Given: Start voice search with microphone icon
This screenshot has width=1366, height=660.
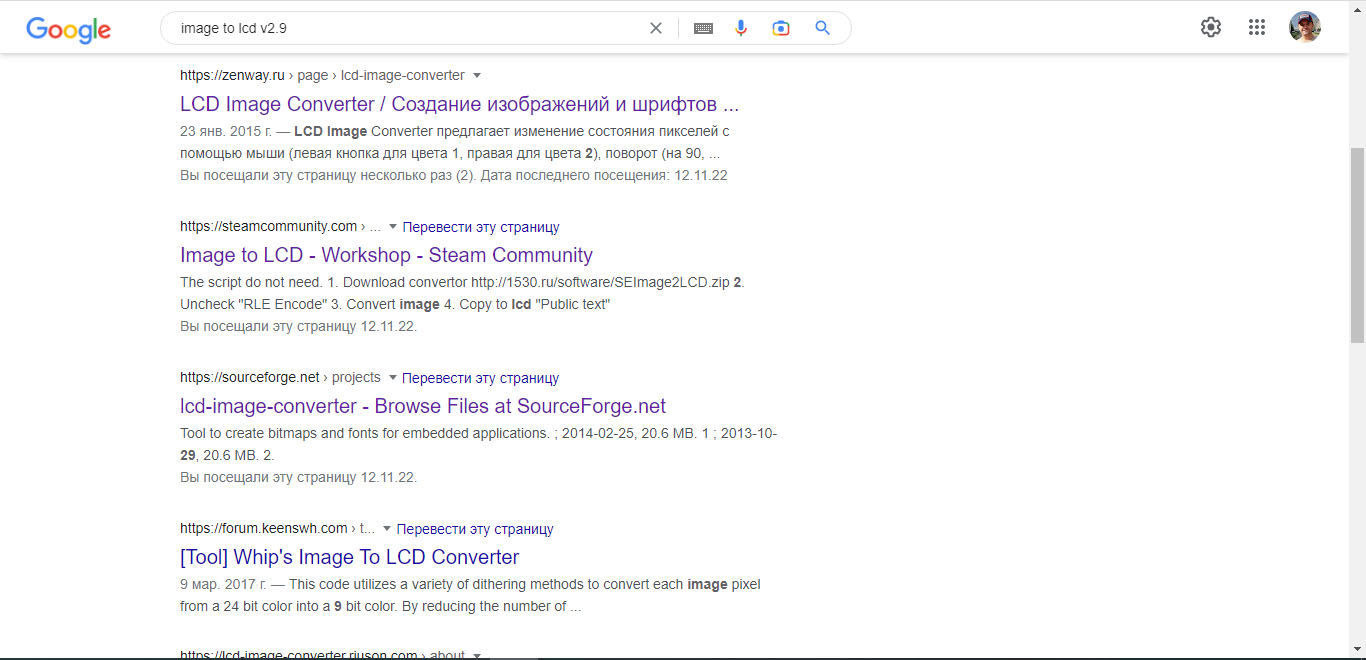Looking at the screenshot, I should coord(741,28).
